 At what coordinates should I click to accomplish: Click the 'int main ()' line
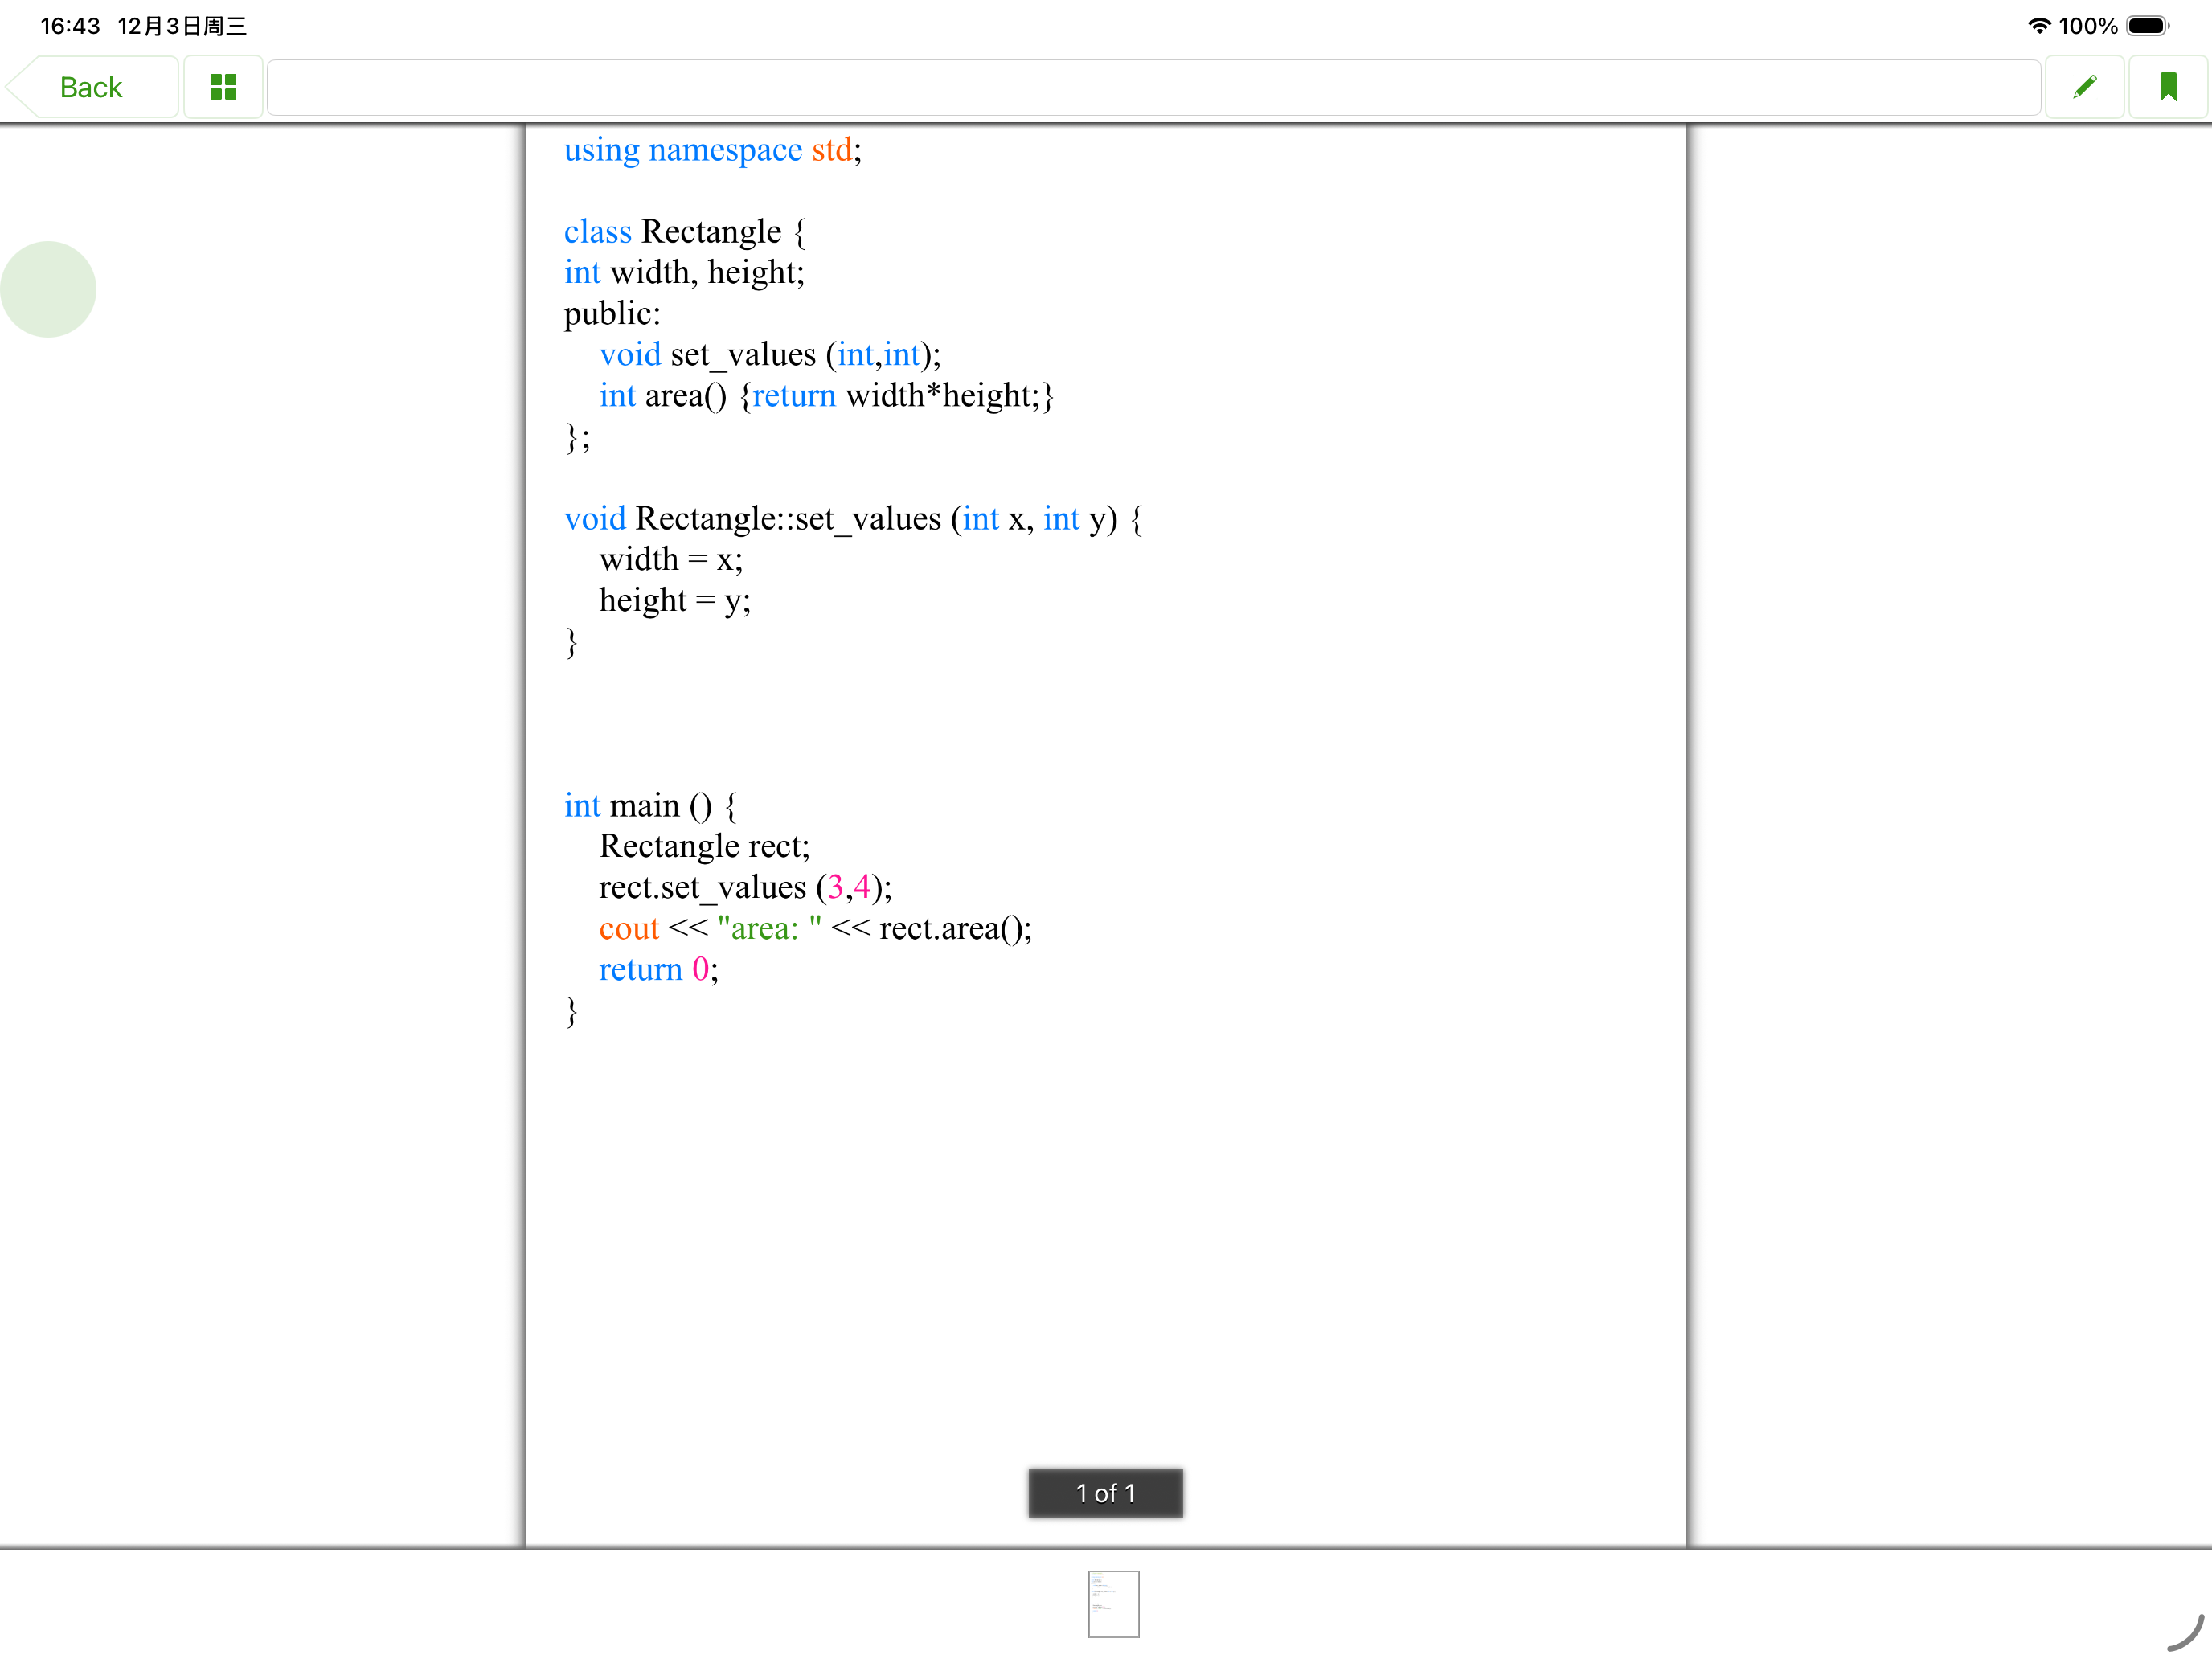649,806
